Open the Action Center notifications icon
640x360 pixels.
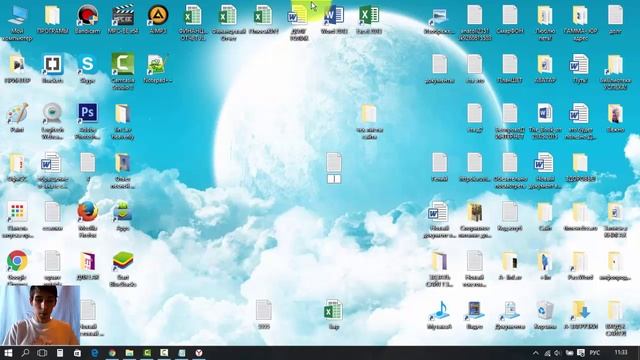coord(580,353)
